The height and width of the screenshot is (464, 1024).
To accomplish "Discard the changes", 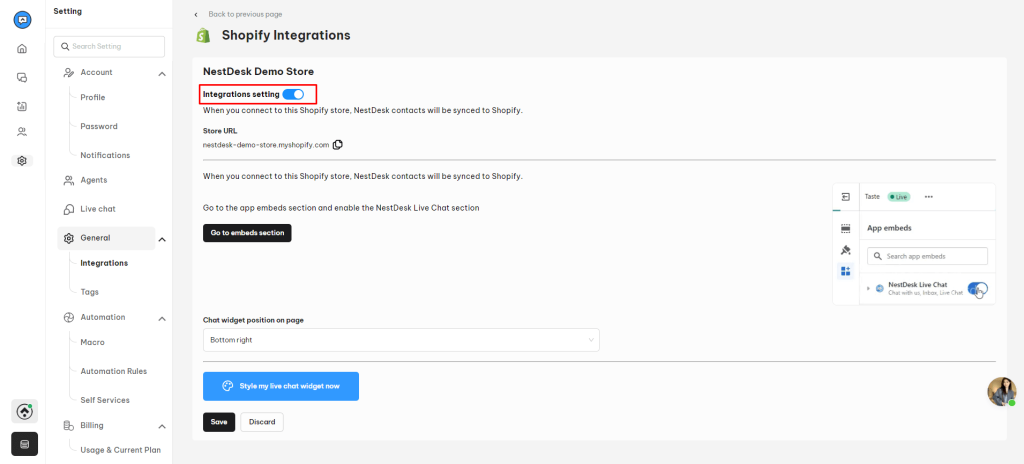I will [262, 422].
